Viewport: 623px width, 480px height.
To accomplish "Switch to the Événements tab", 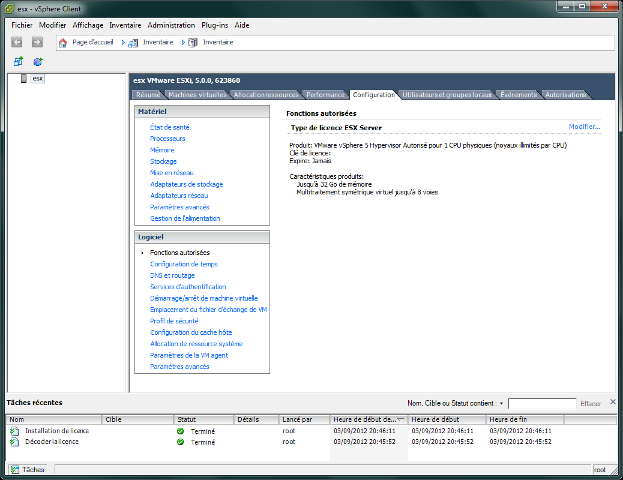I will click(x=519, y=95).
